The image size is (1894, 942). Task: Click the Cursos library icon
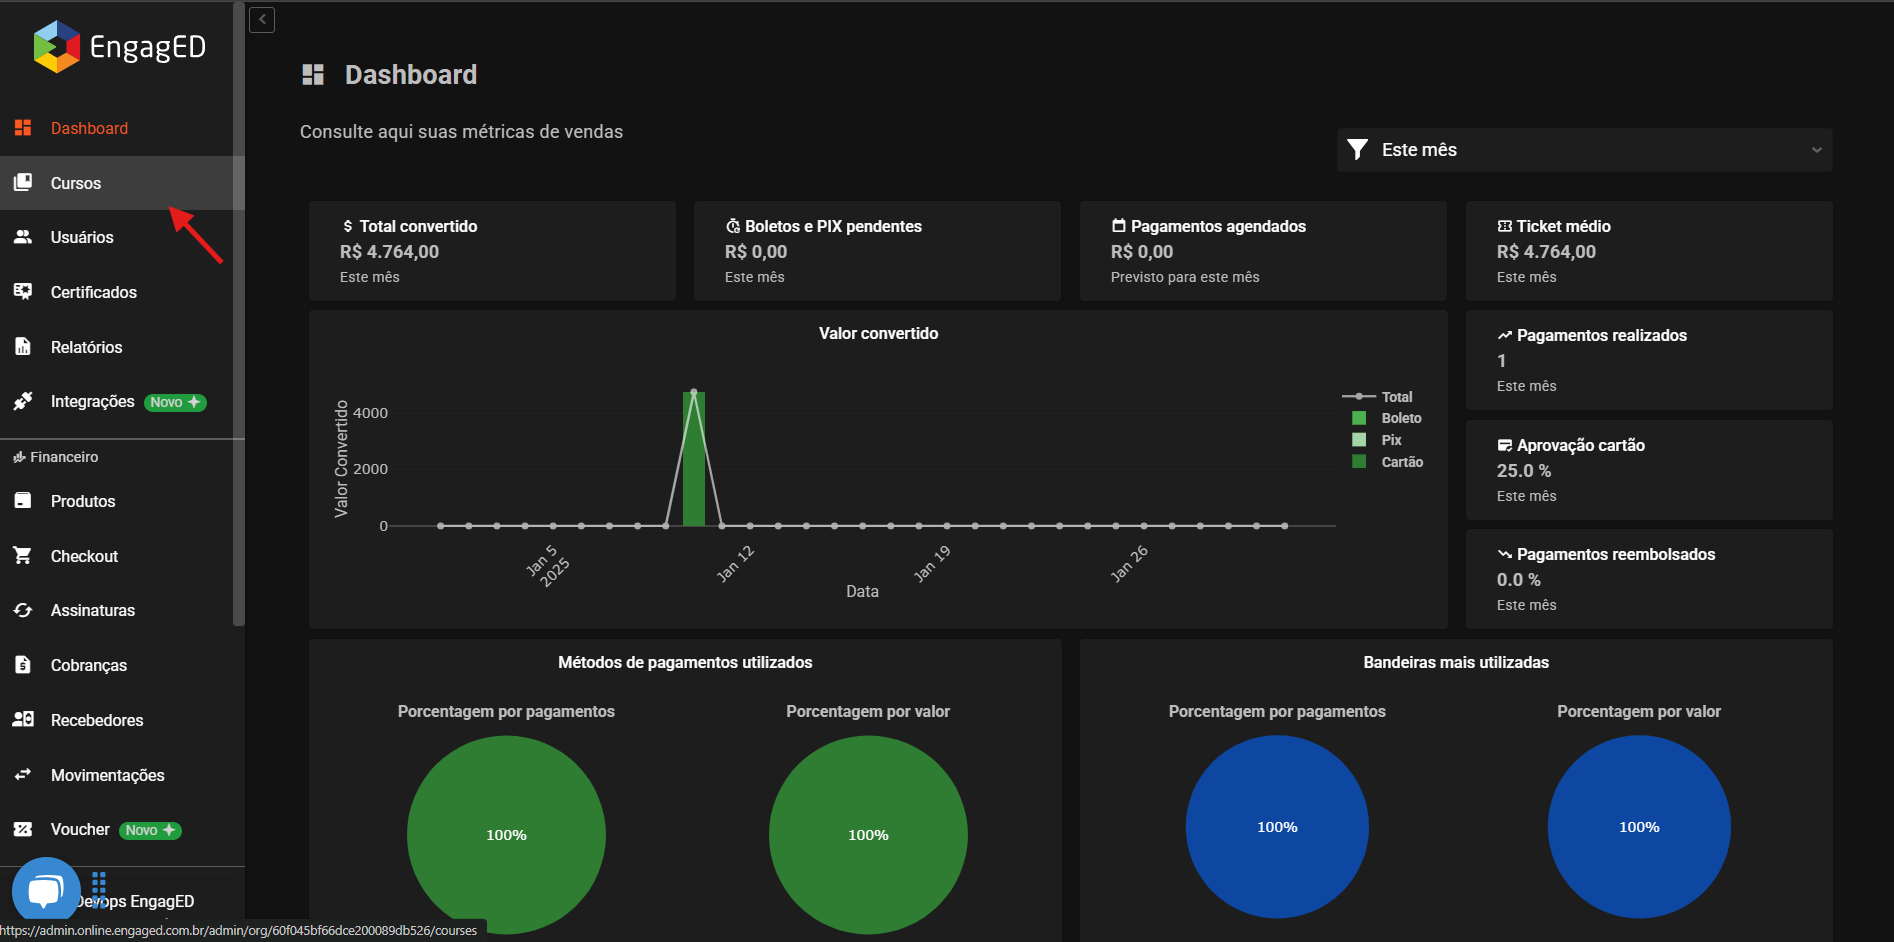(22, 182)
